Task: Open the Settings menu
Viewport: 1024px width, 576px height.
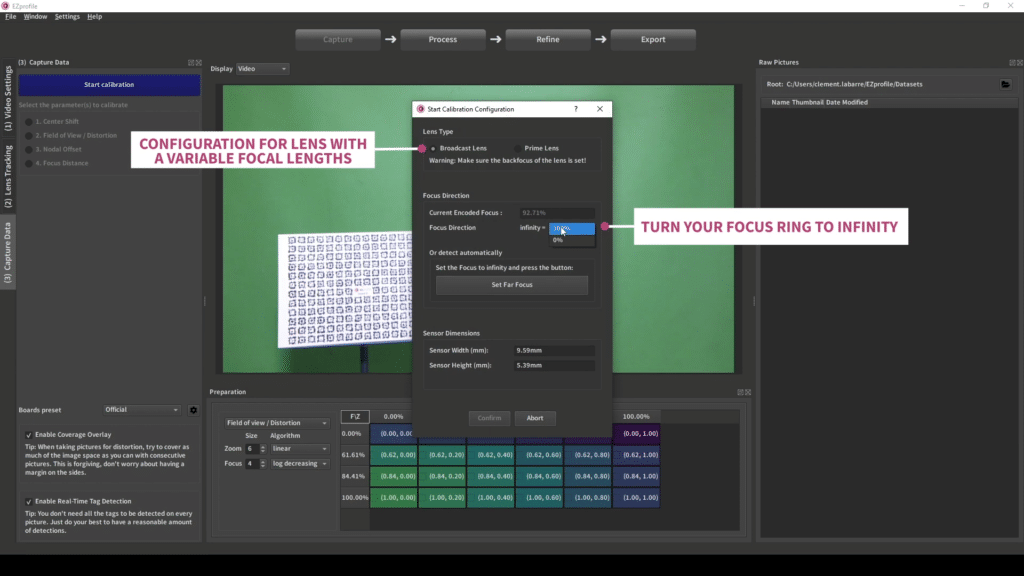Action: (x=67, y=17)
